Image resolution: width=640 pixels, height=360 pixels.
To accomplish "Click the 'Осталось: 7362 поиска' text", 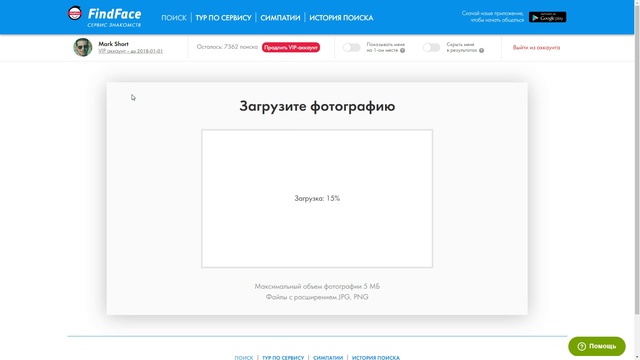I will 227,47.
